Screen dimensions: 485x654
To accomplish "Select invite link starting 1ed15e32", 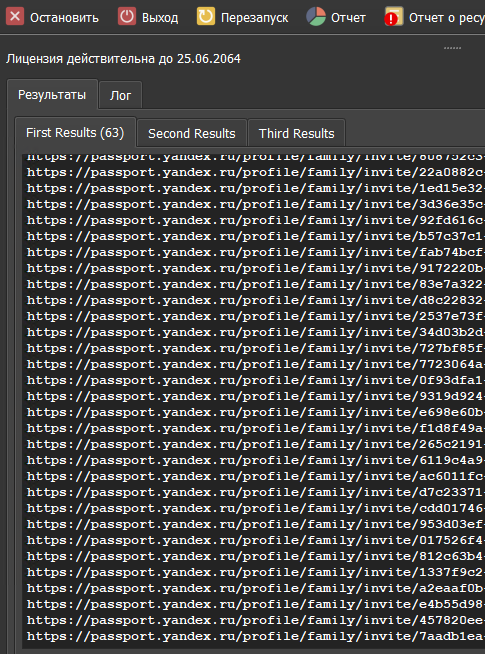I will (256, 188).
